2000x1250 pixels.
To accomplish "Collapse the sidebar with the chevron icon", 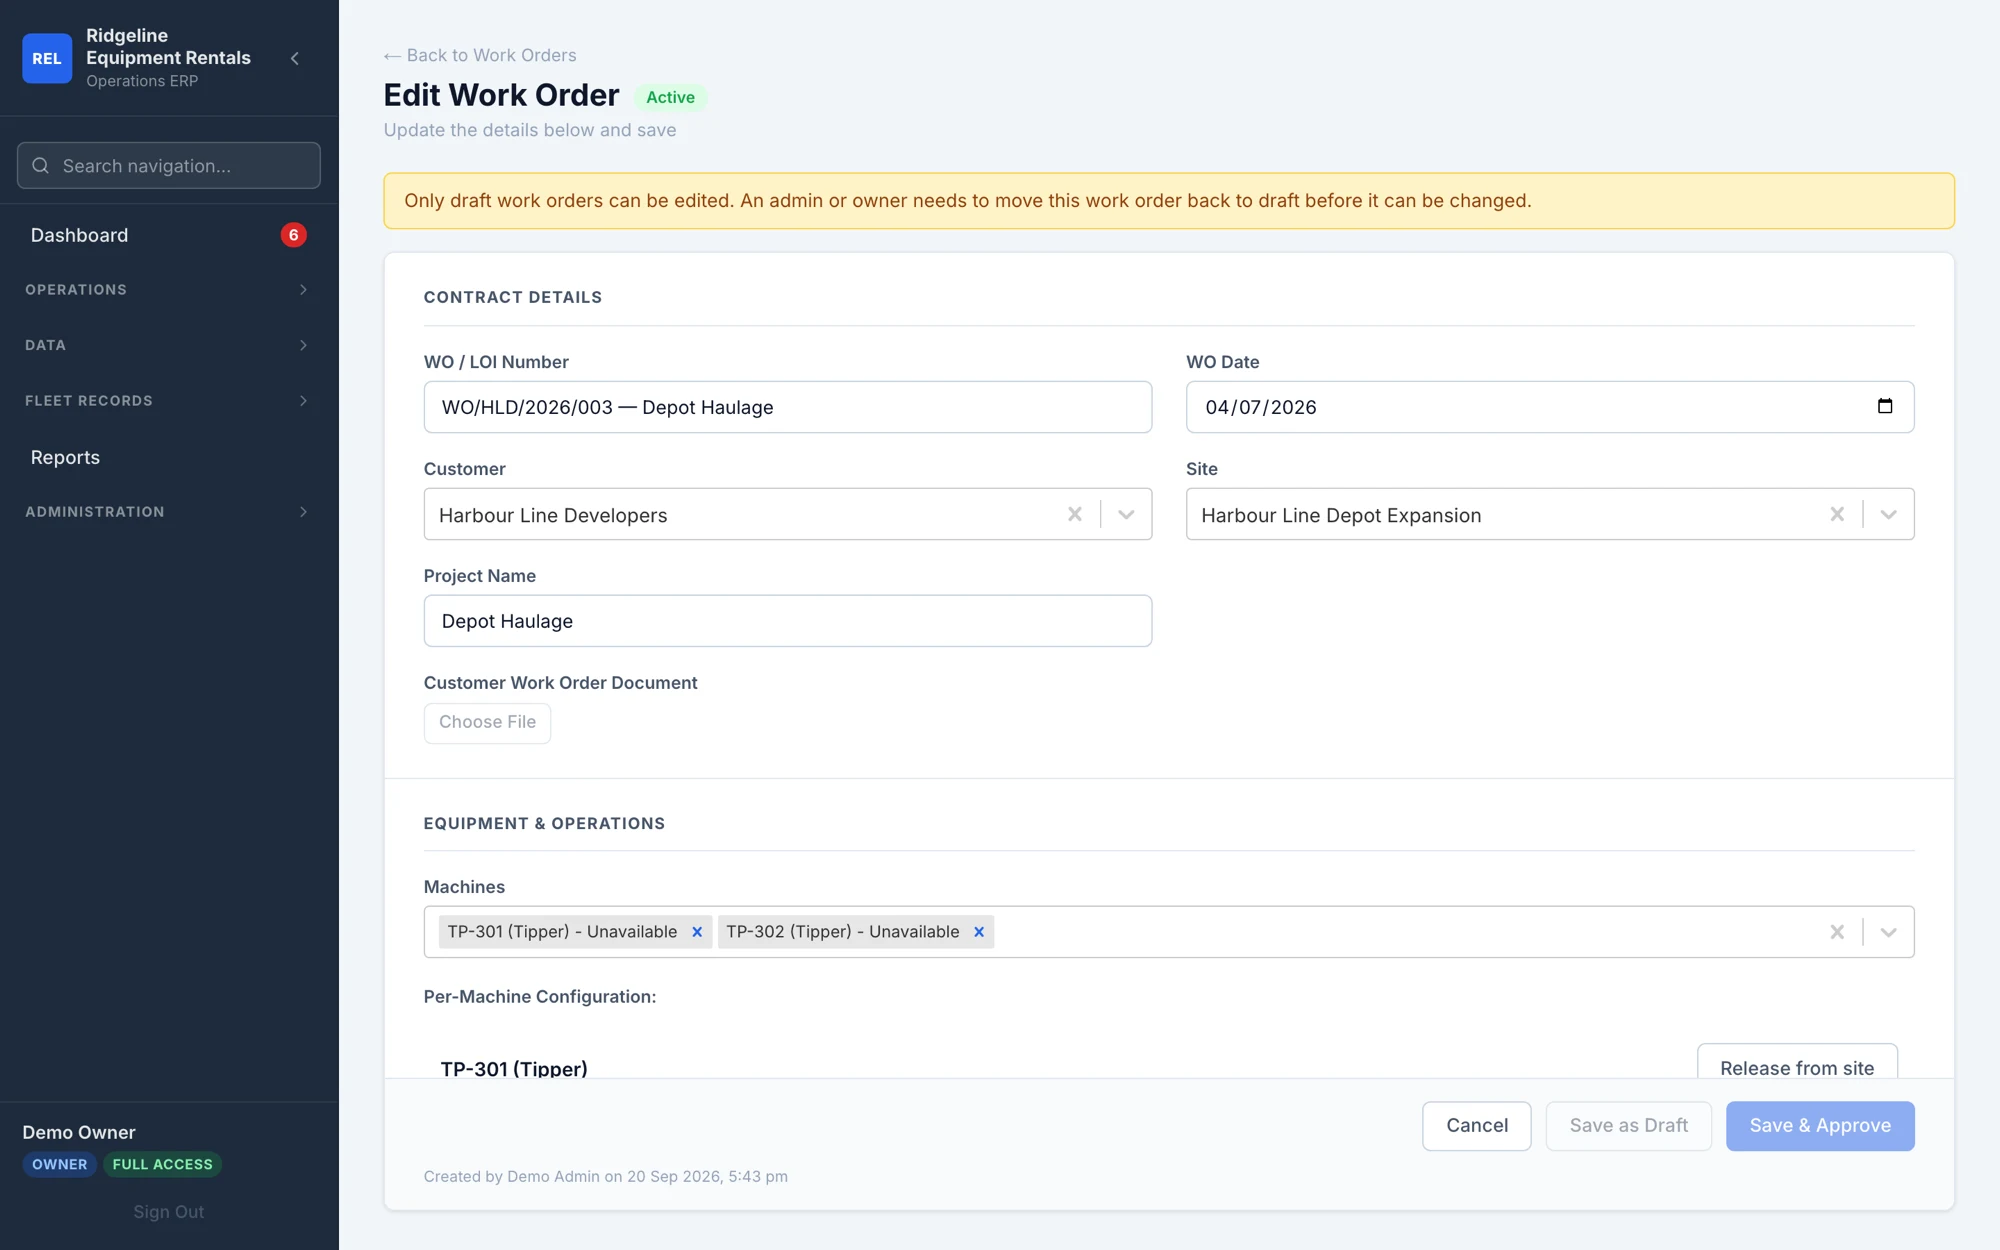I will pos(295,58).
